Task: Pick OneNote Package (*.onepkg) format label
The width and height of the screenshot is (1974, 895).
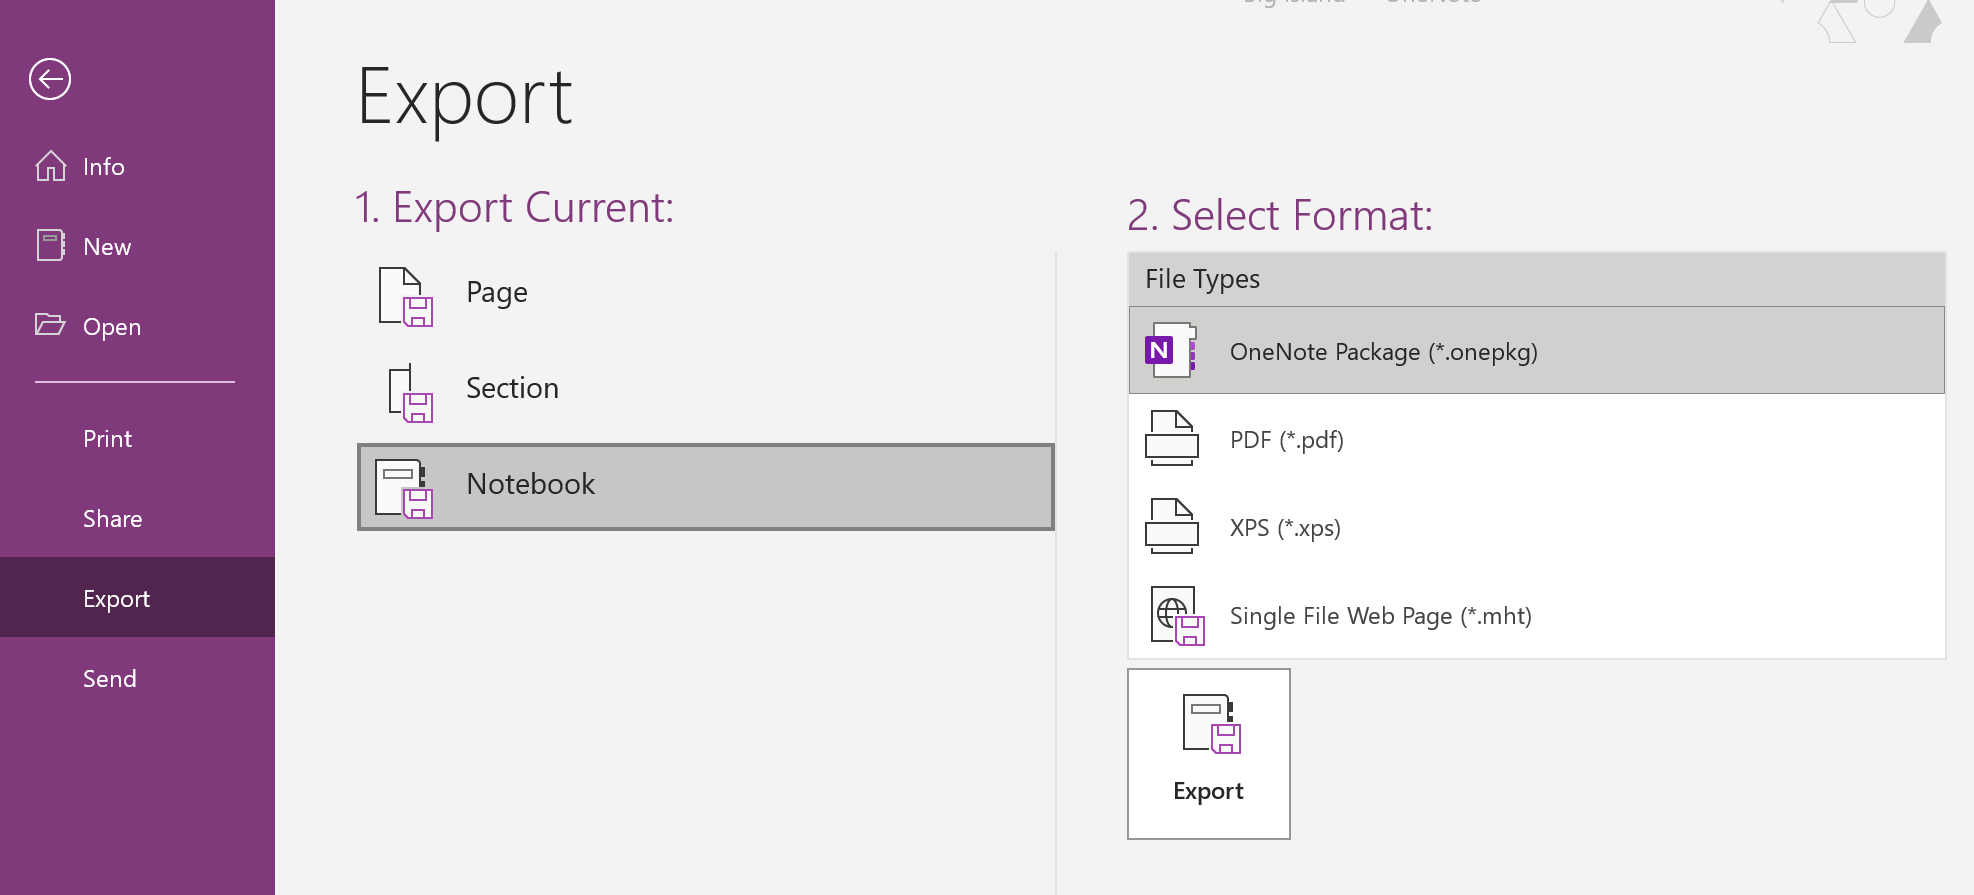Action: (x=1383, y=352)
